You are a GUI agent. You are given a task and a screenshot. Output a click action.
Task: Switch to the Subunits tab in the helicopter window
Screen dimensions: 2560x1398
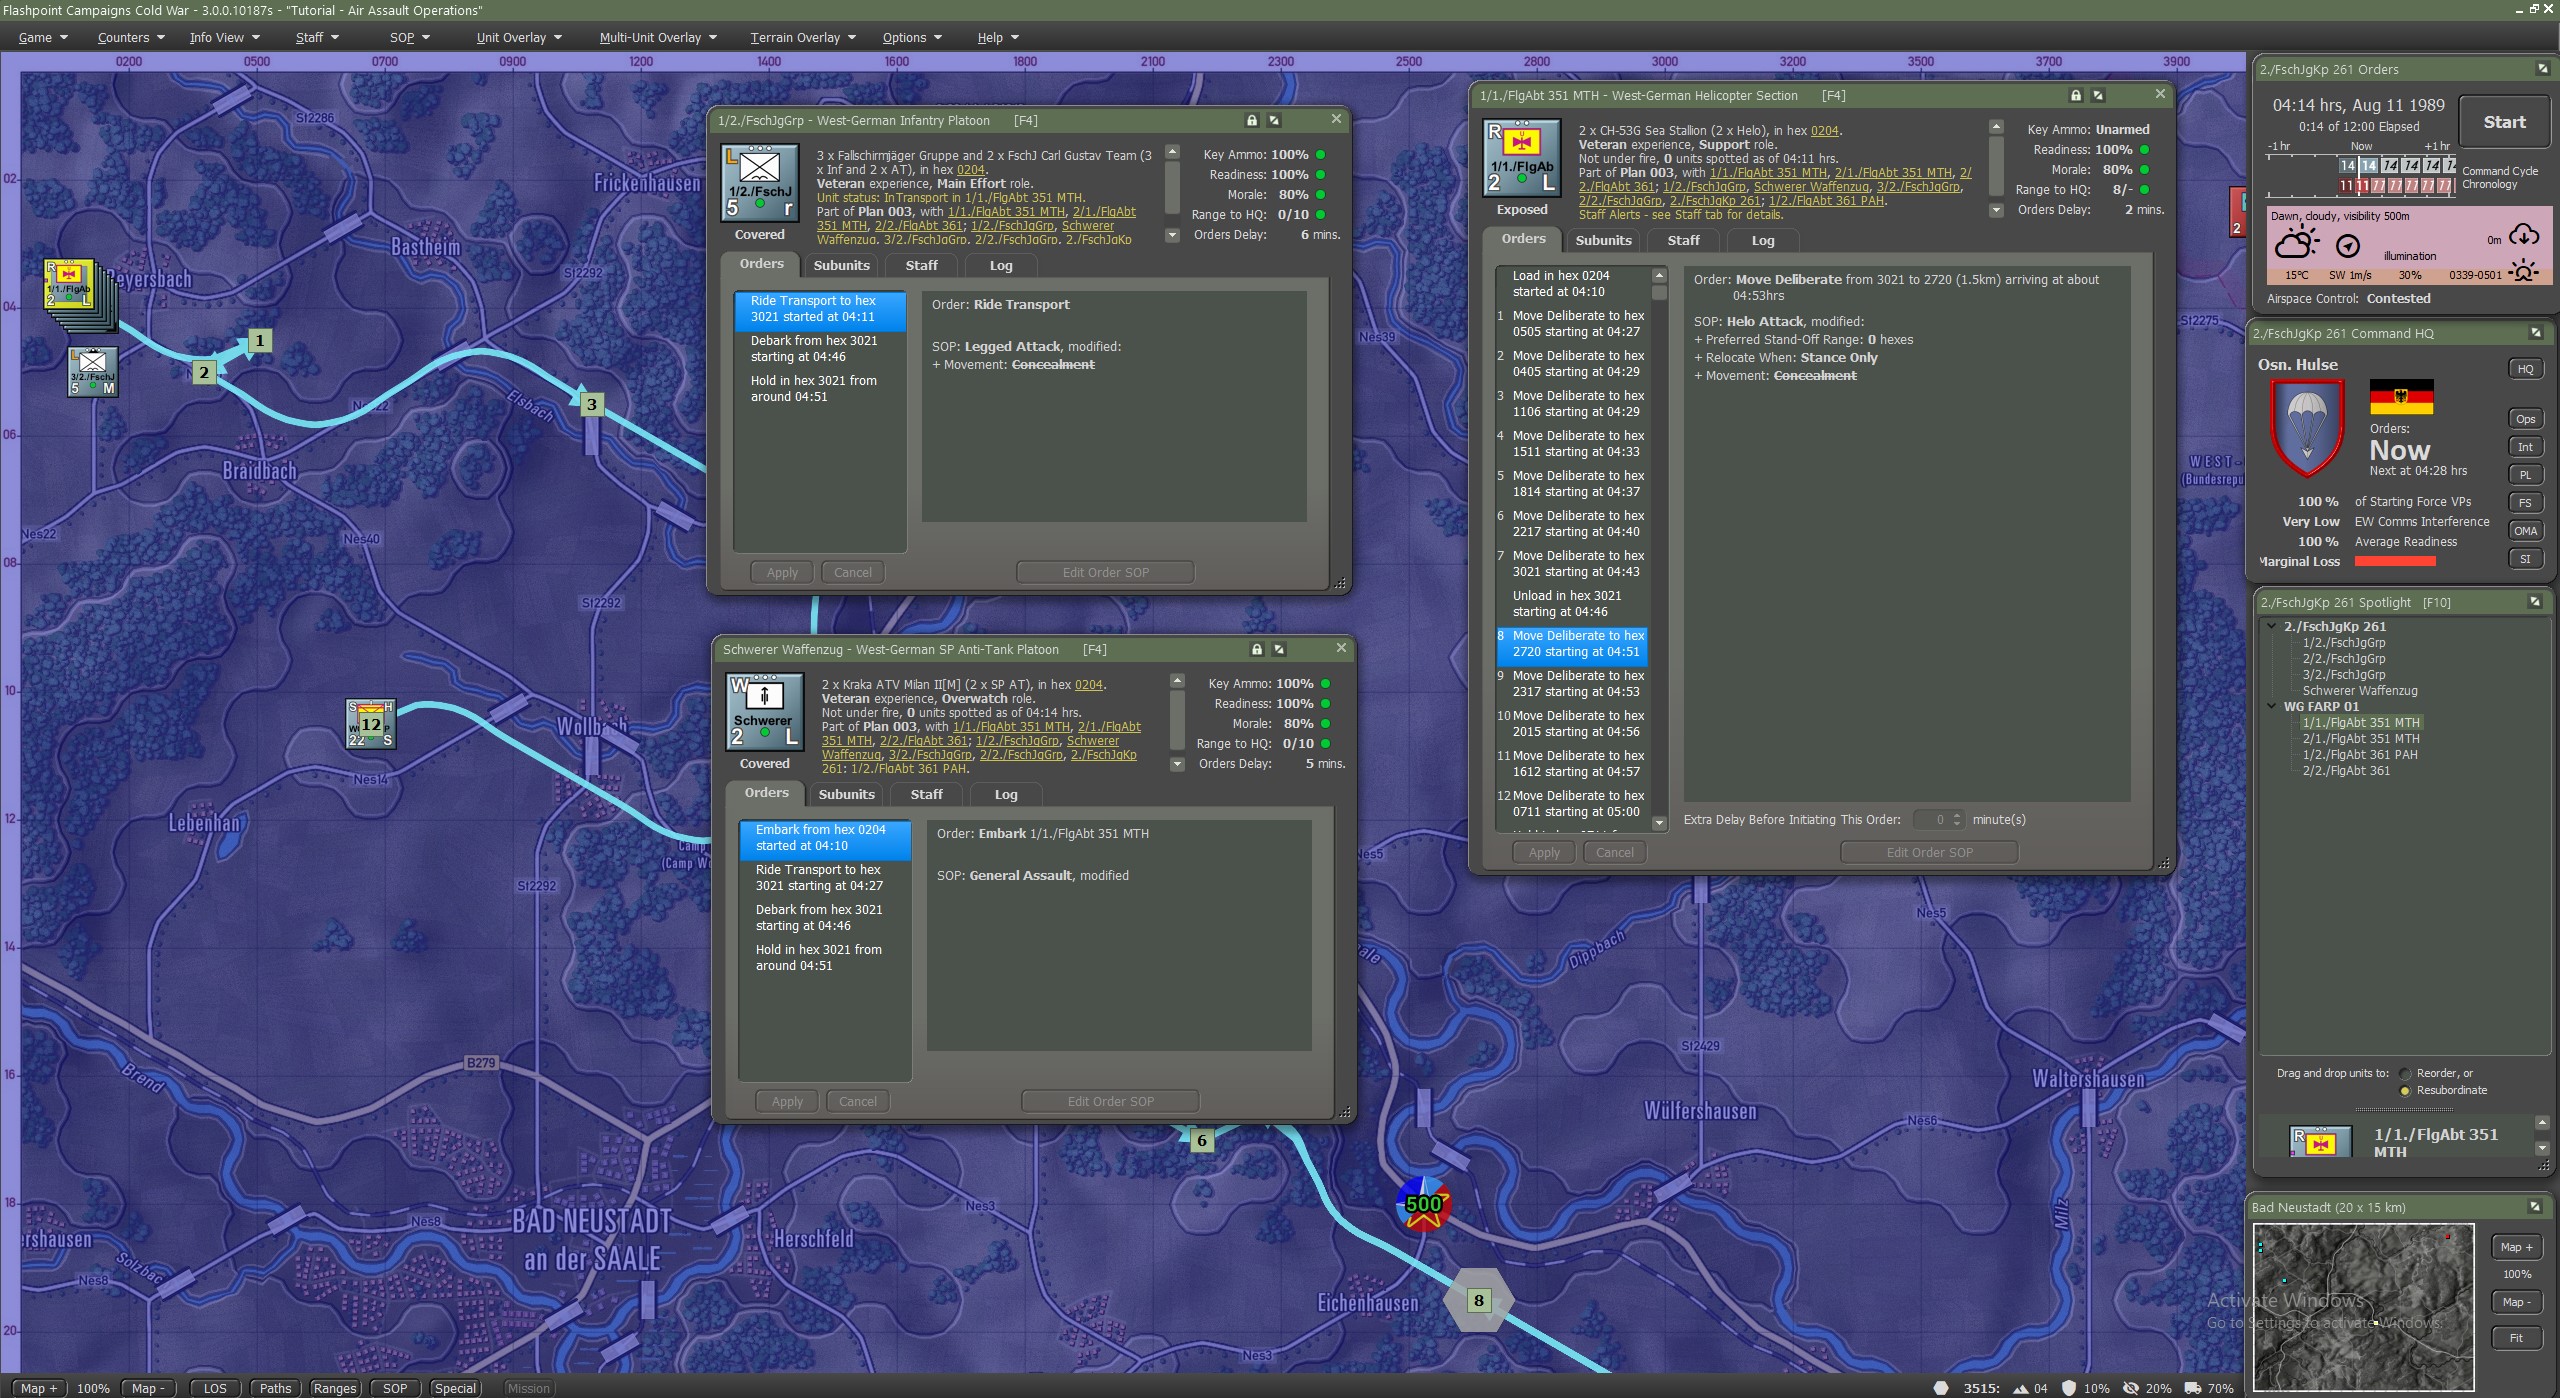[x=1602, y=240]
